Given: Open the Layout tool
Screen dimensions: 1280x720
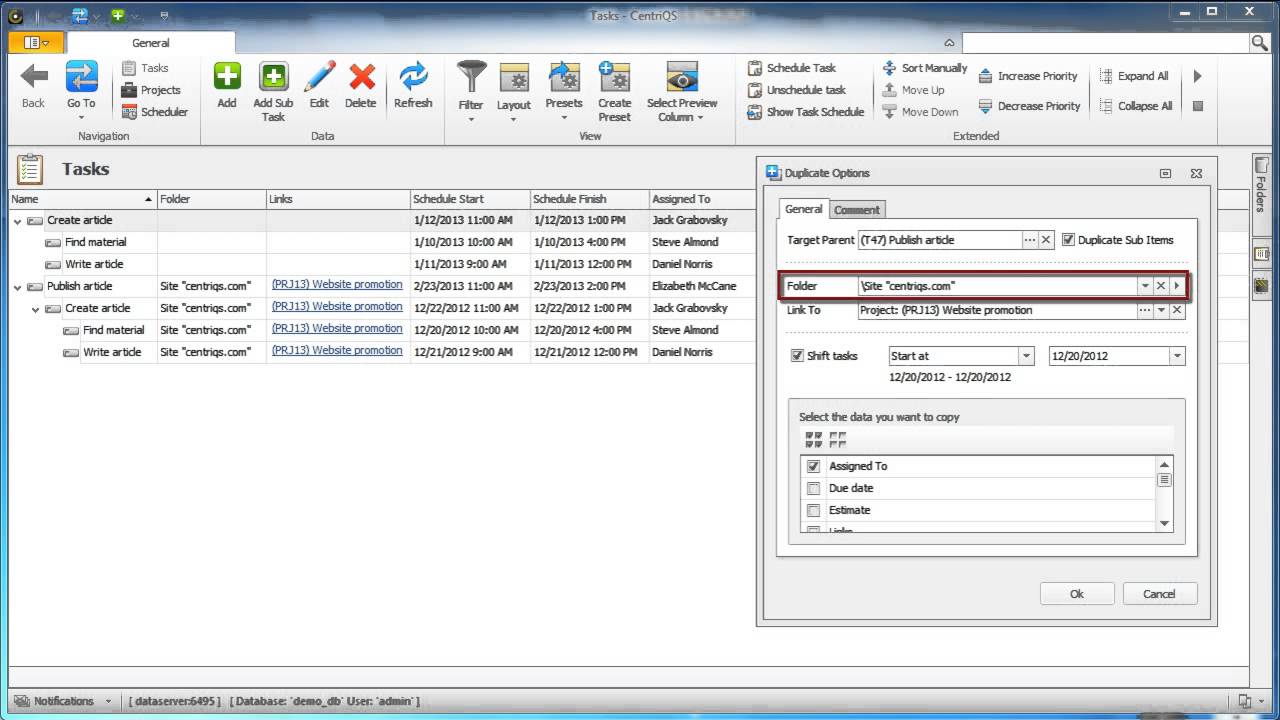Looking at the screenshot, I should (514, 91).
